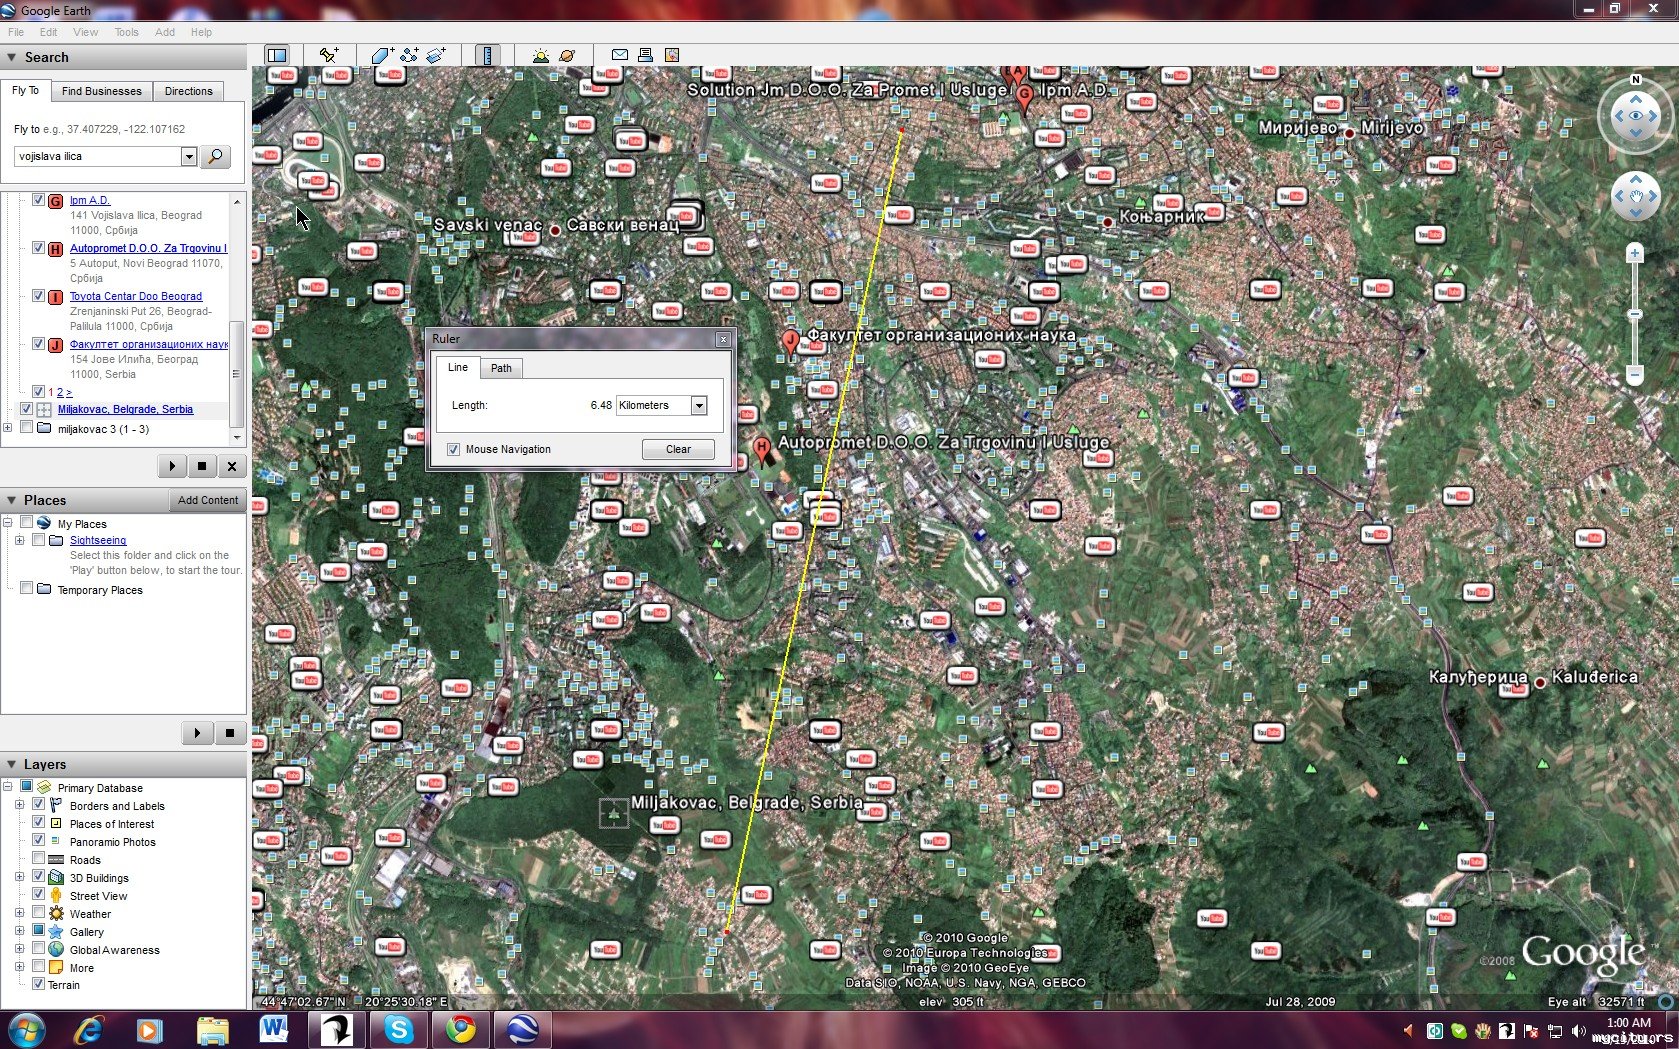The height and width of the screenshot is (1049, 1679).
Task: Click the map zoom slider handle
Action: coord(1635,314)
